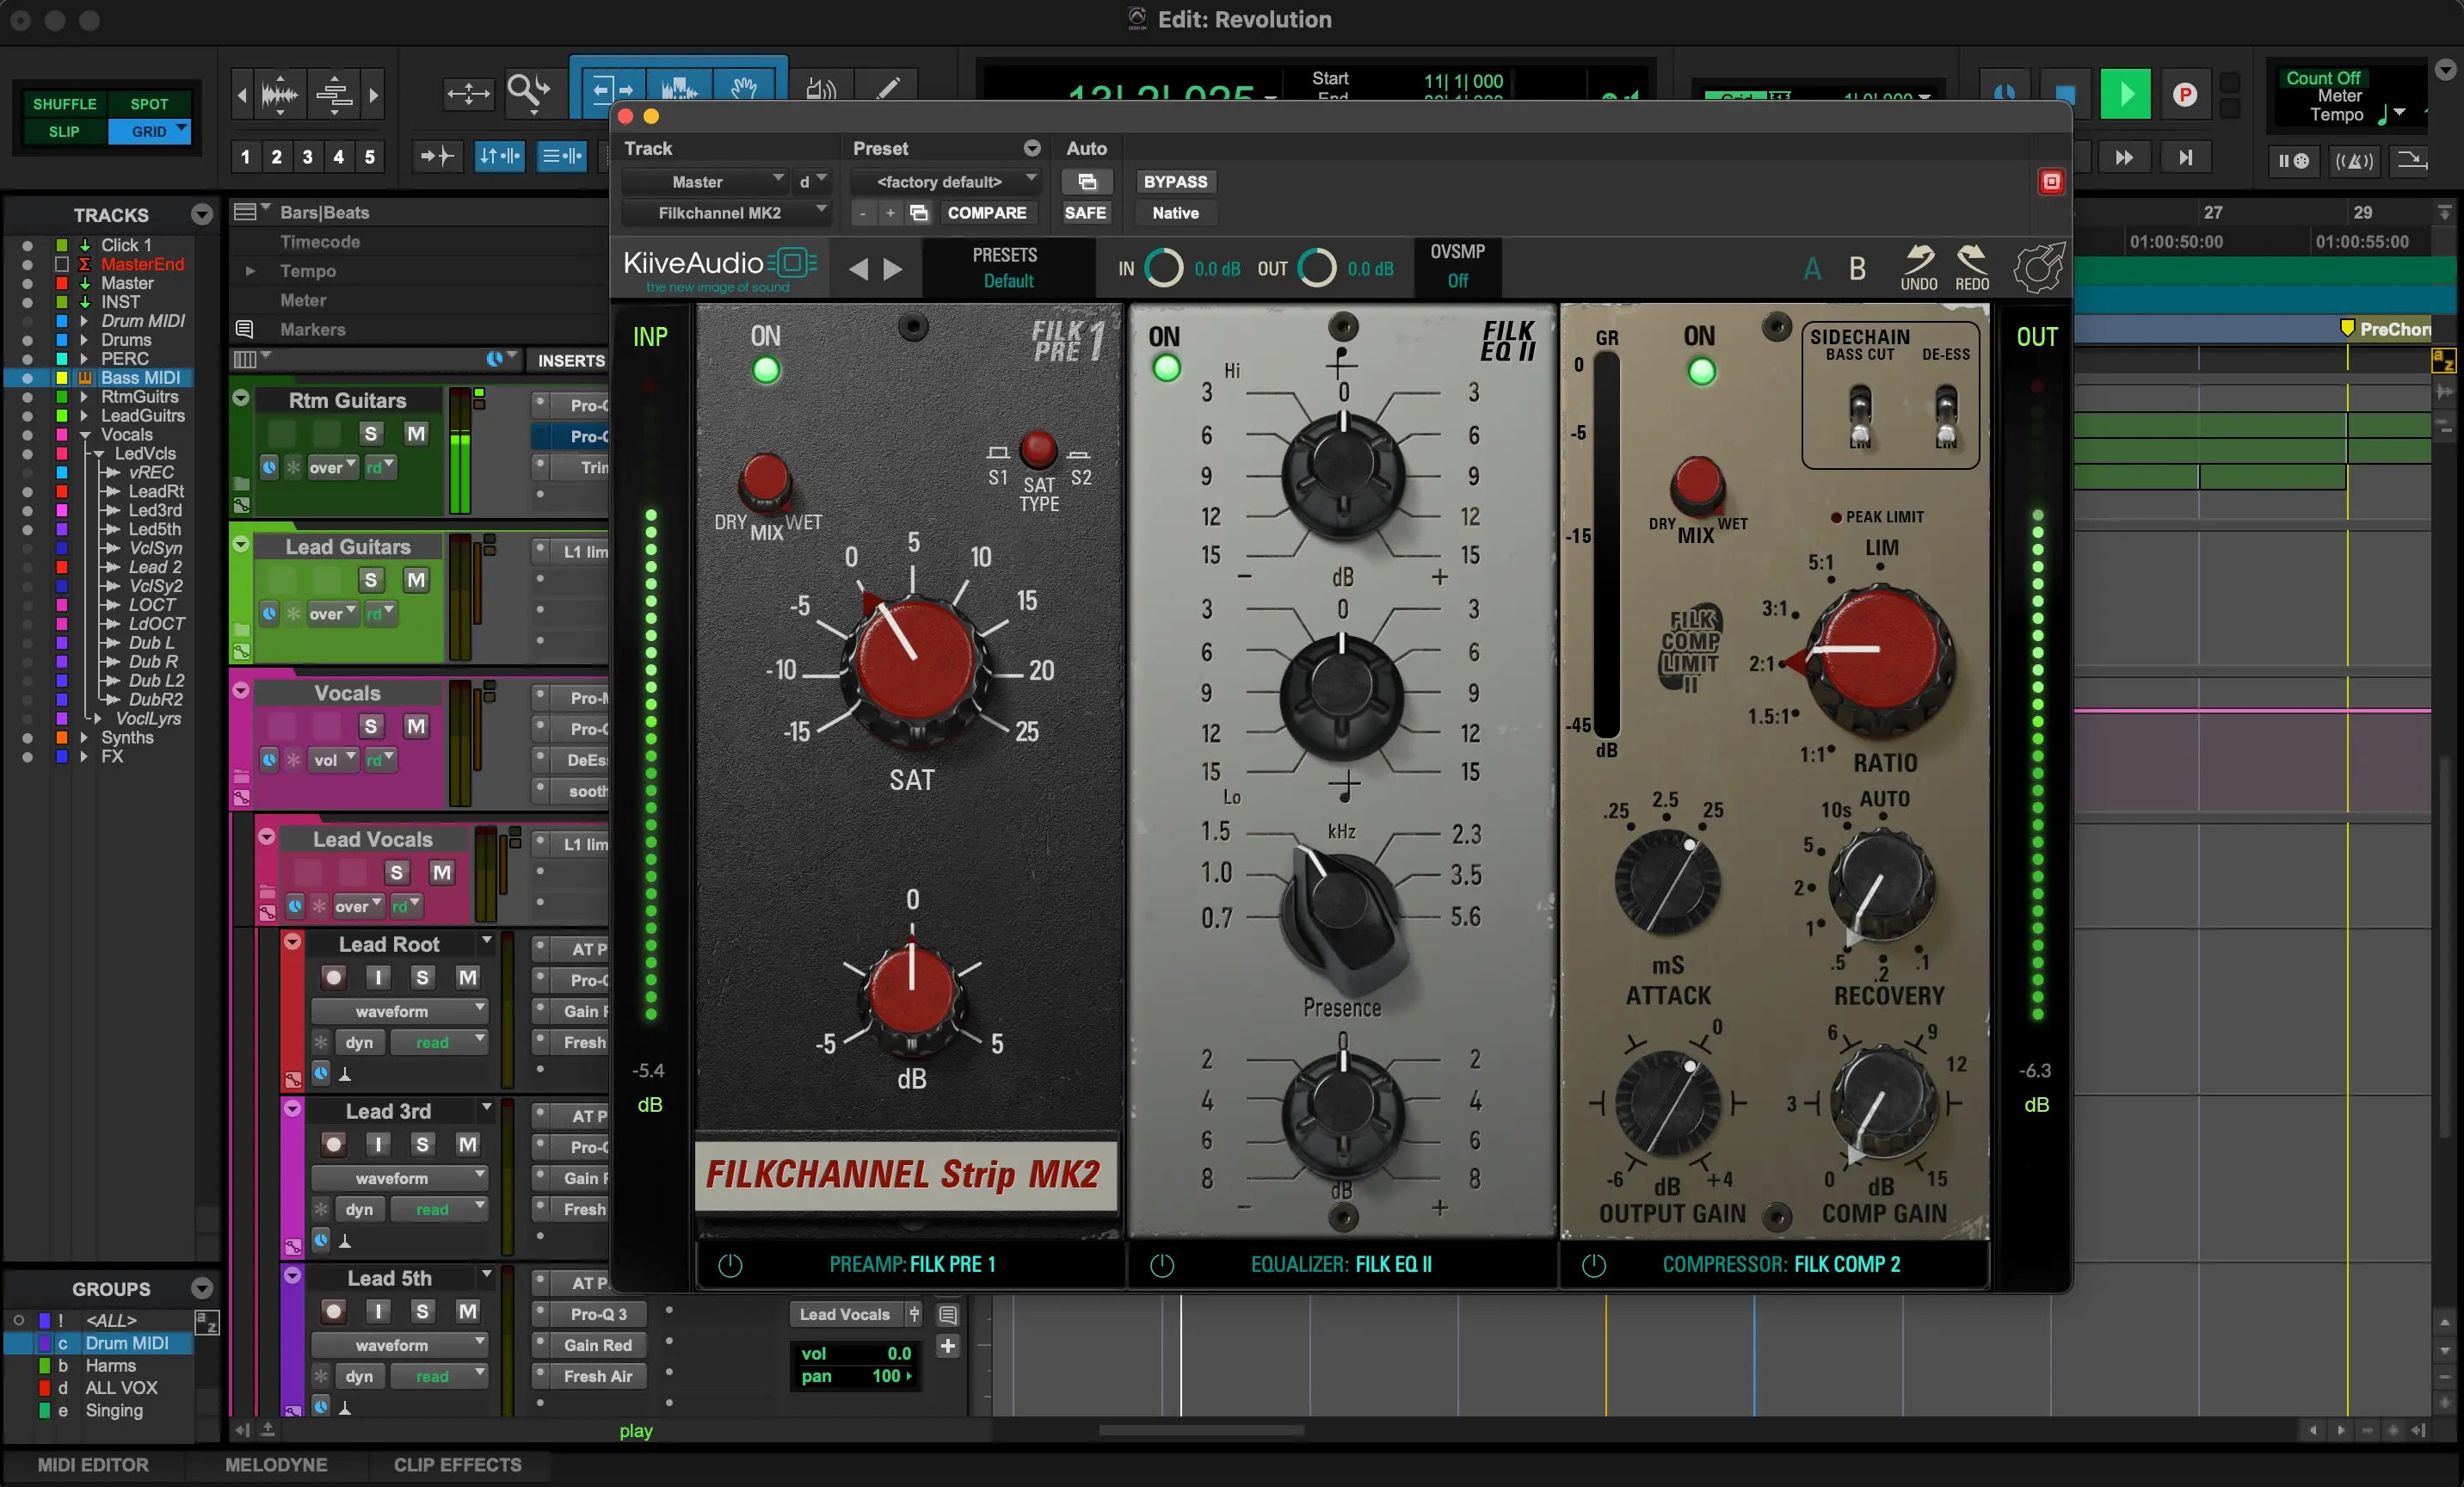Expand the Drums track folder
Viewport: 2464px width, 1487px height.
(x=84, y=340)
